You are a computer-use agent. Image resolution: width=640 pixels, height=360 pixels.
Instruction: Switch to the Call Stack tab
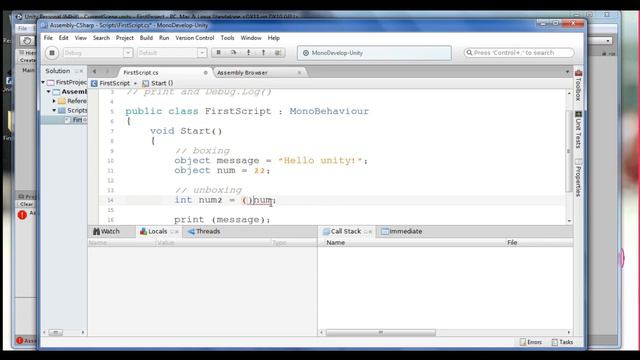[x=342, y=231]
